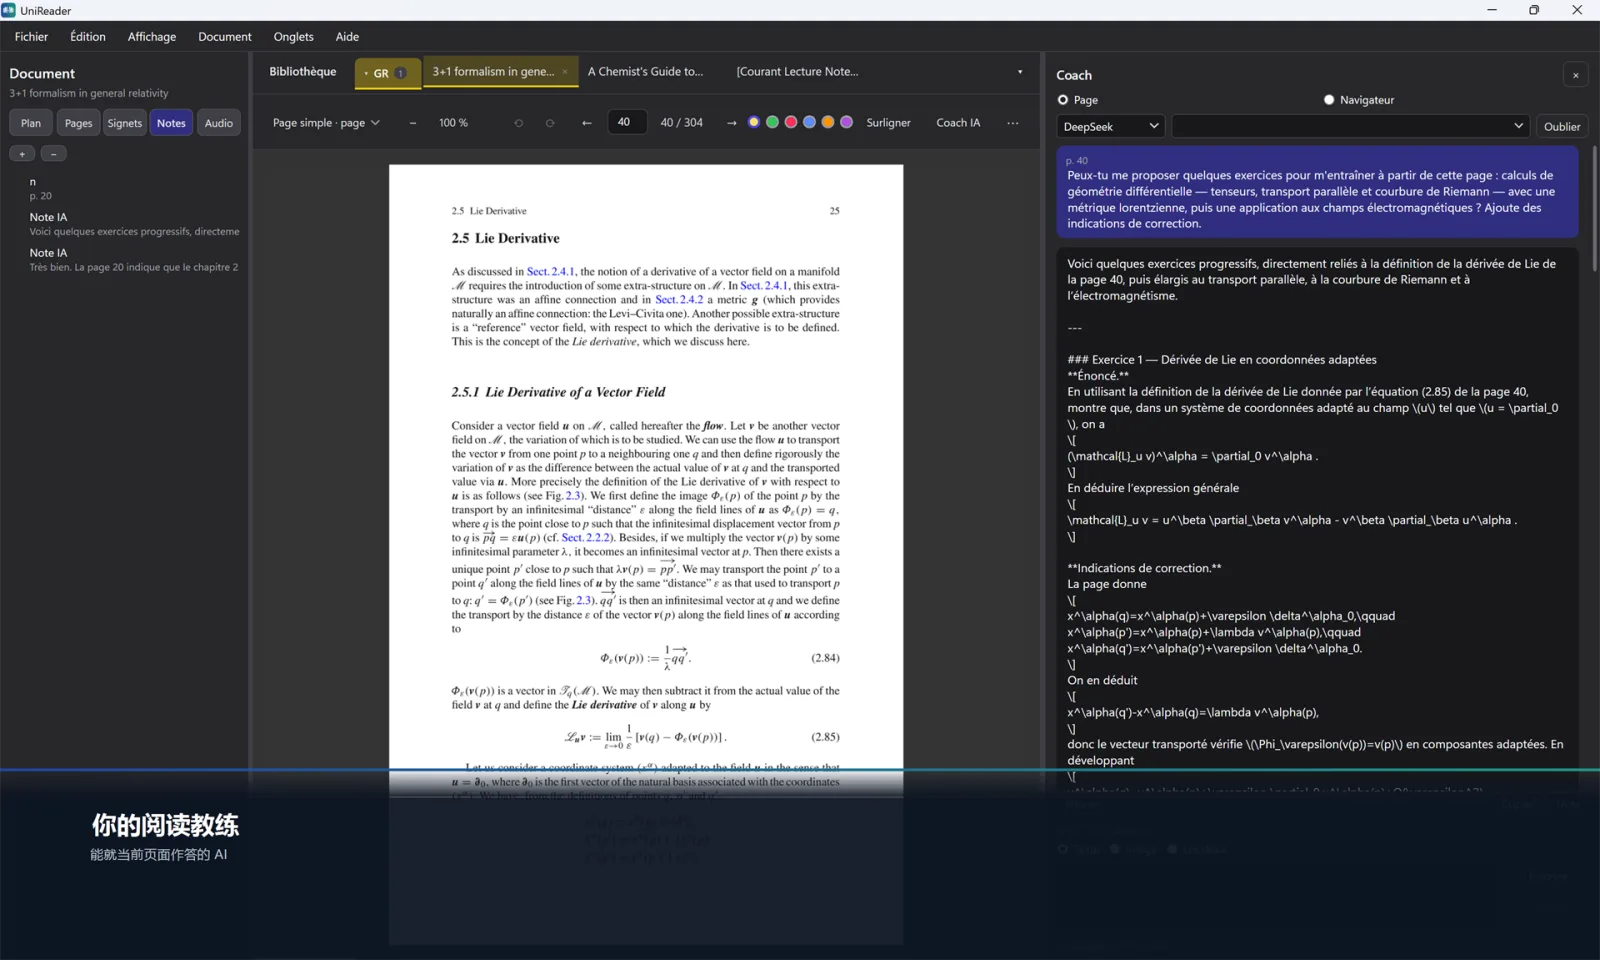The width and height of the screenshot is (1600, 960).
Task: Click the Oublier button
Action: click(x=1562, y=127)
